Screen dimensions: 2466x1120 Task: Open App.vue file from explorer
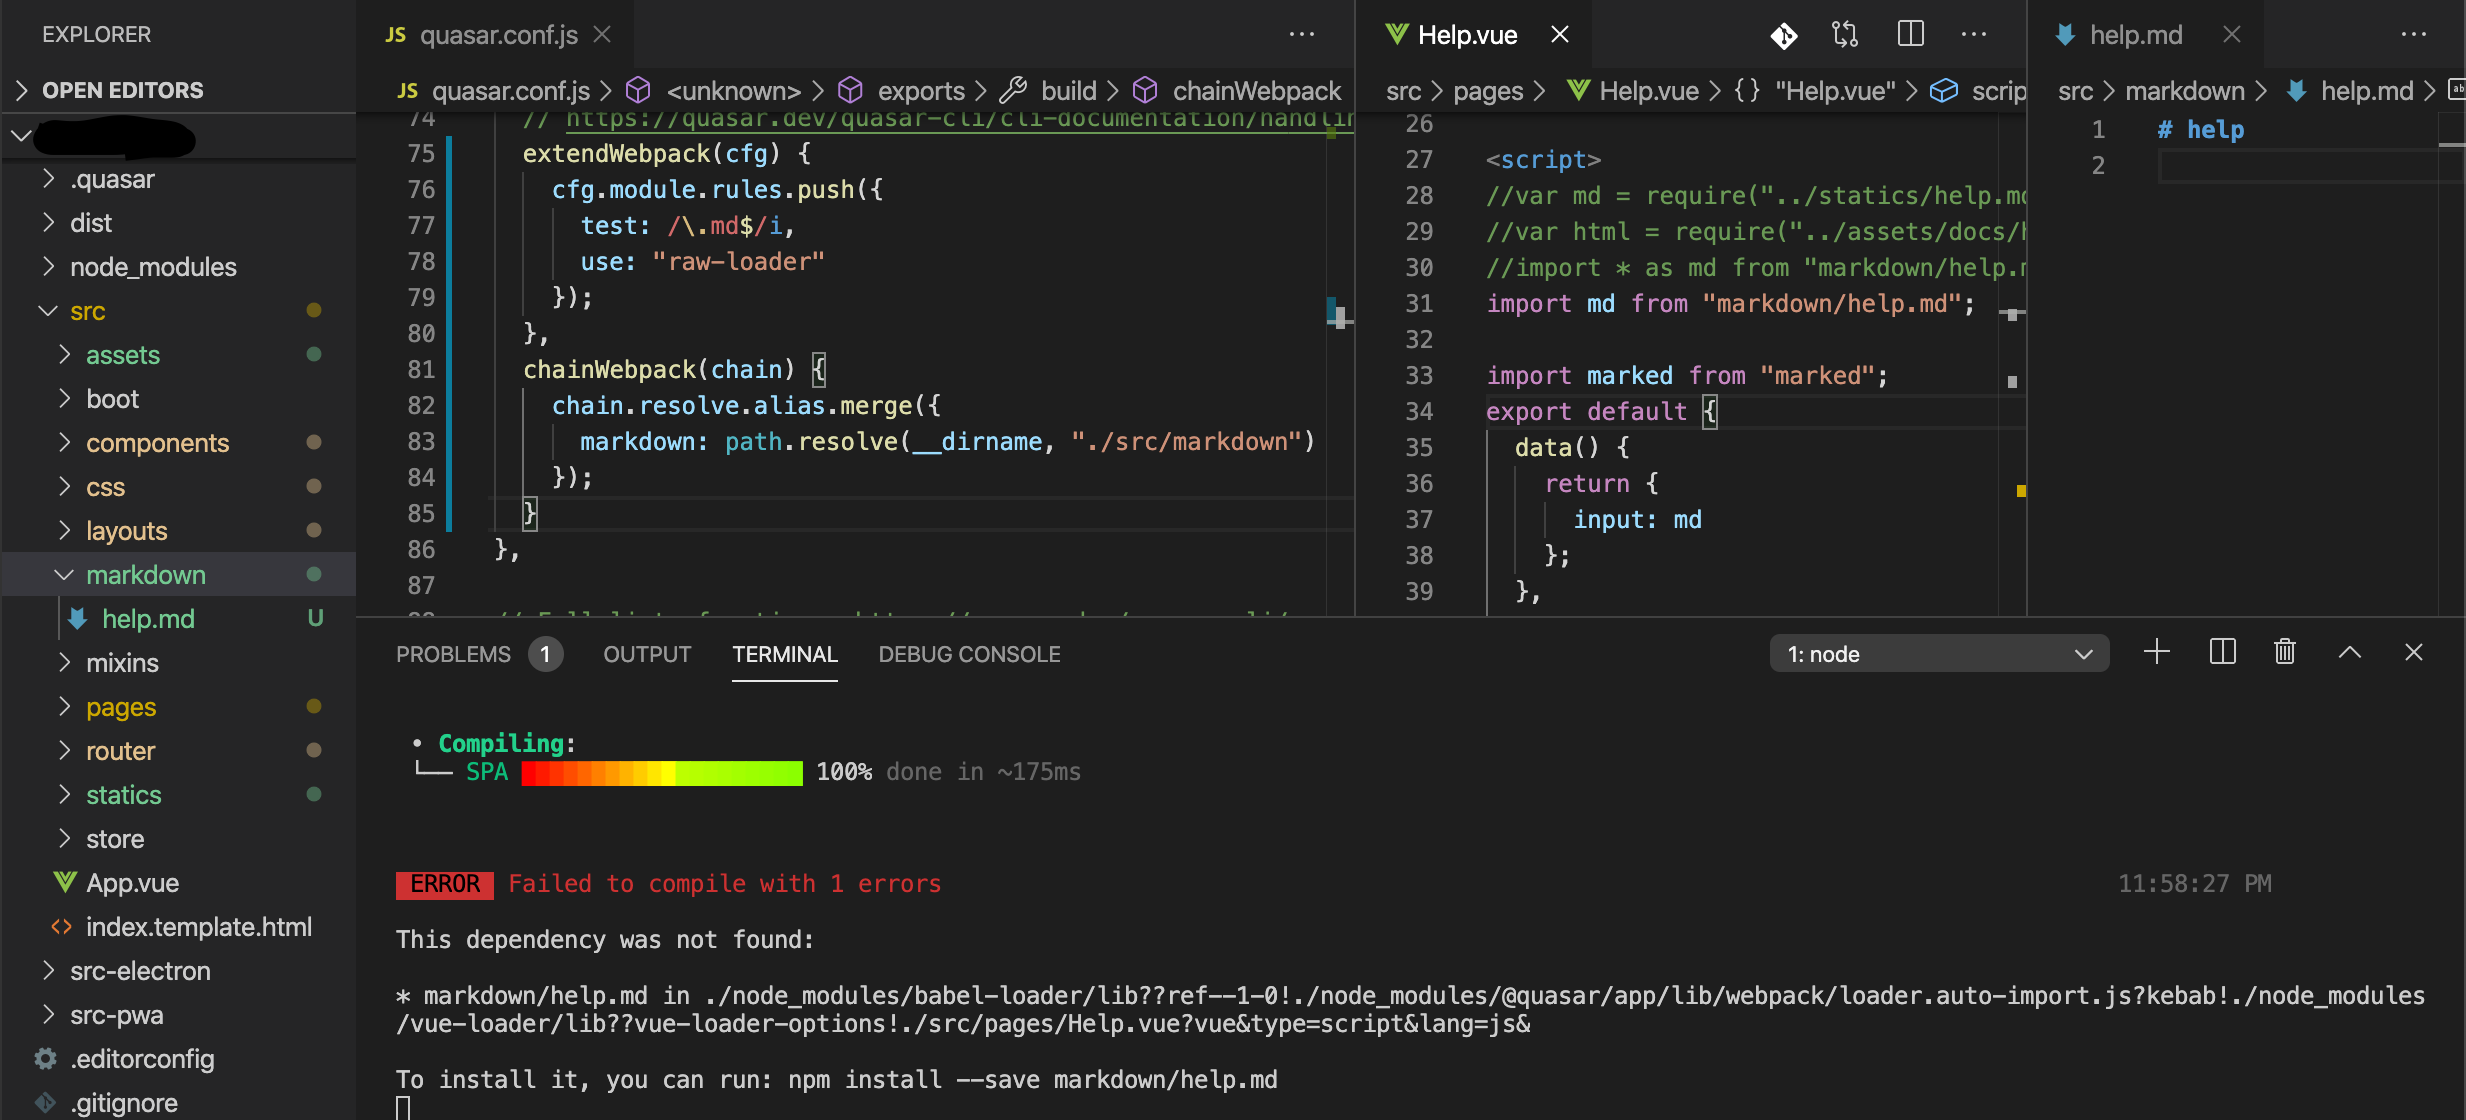coord(132,883)
